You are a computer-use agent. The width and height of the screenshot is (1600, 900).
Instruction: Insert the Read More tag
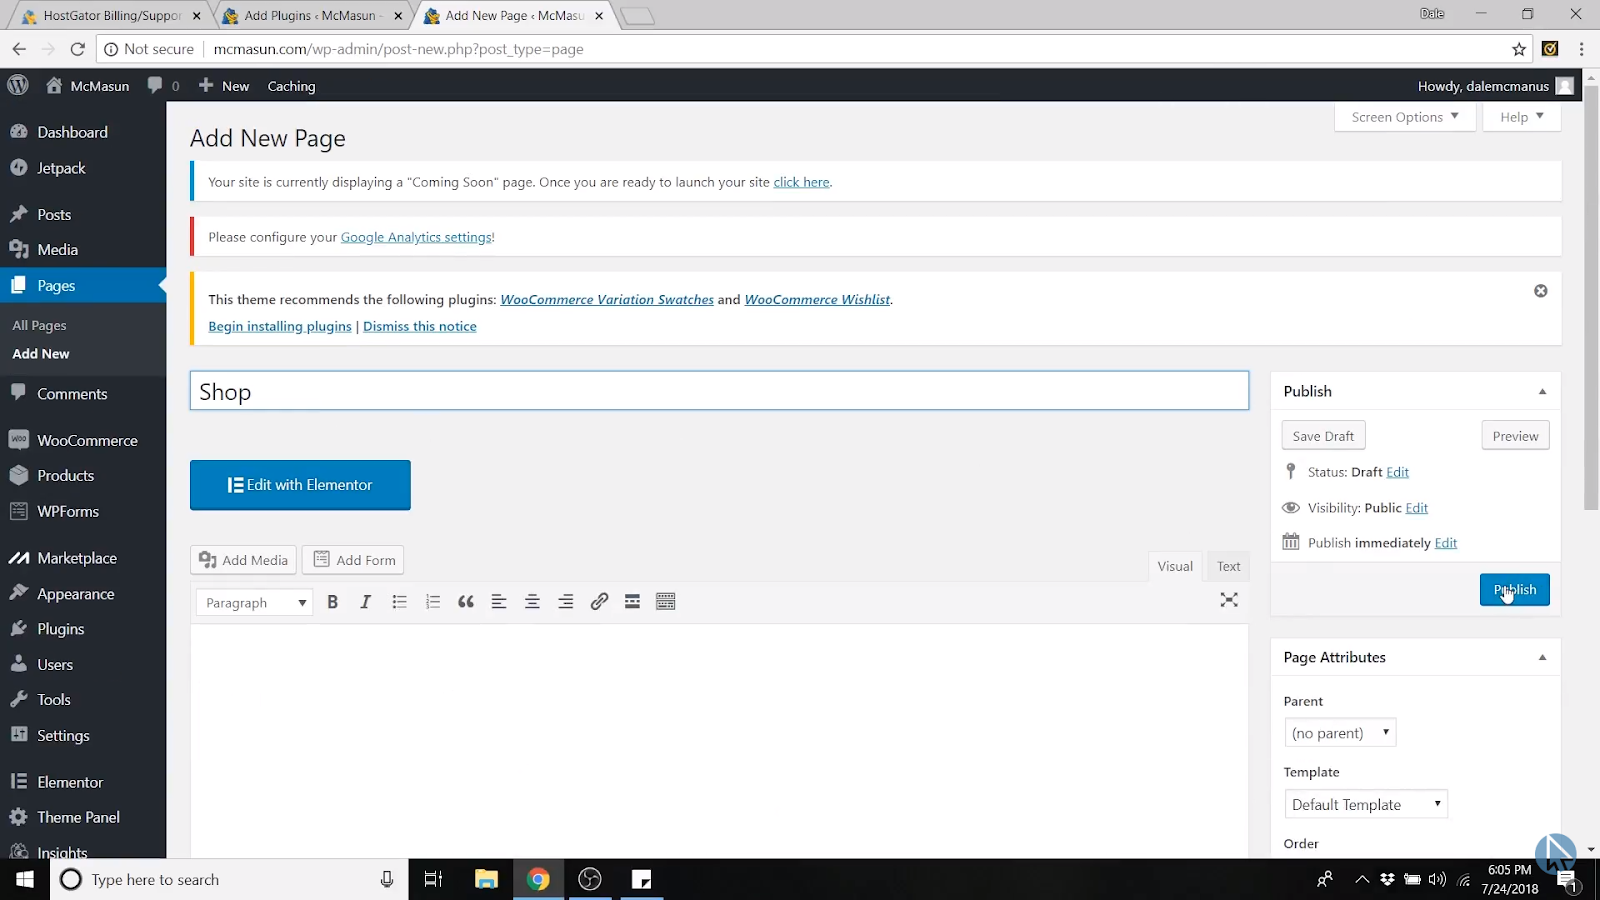coord(632,602)
